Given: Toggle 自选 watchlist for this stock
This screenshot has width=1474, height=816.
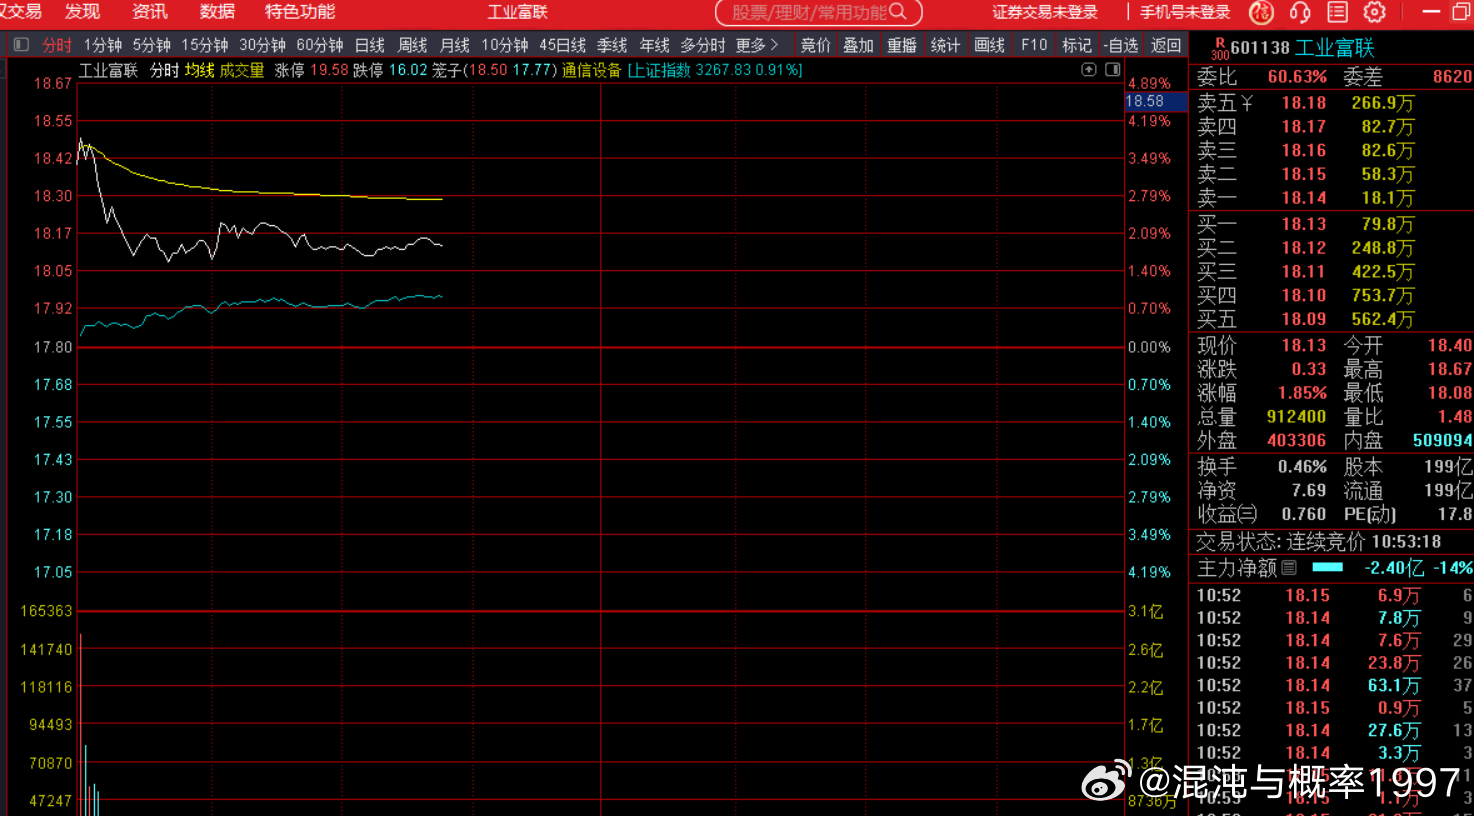Looking at the screenshot, I should coord(1121,45).
